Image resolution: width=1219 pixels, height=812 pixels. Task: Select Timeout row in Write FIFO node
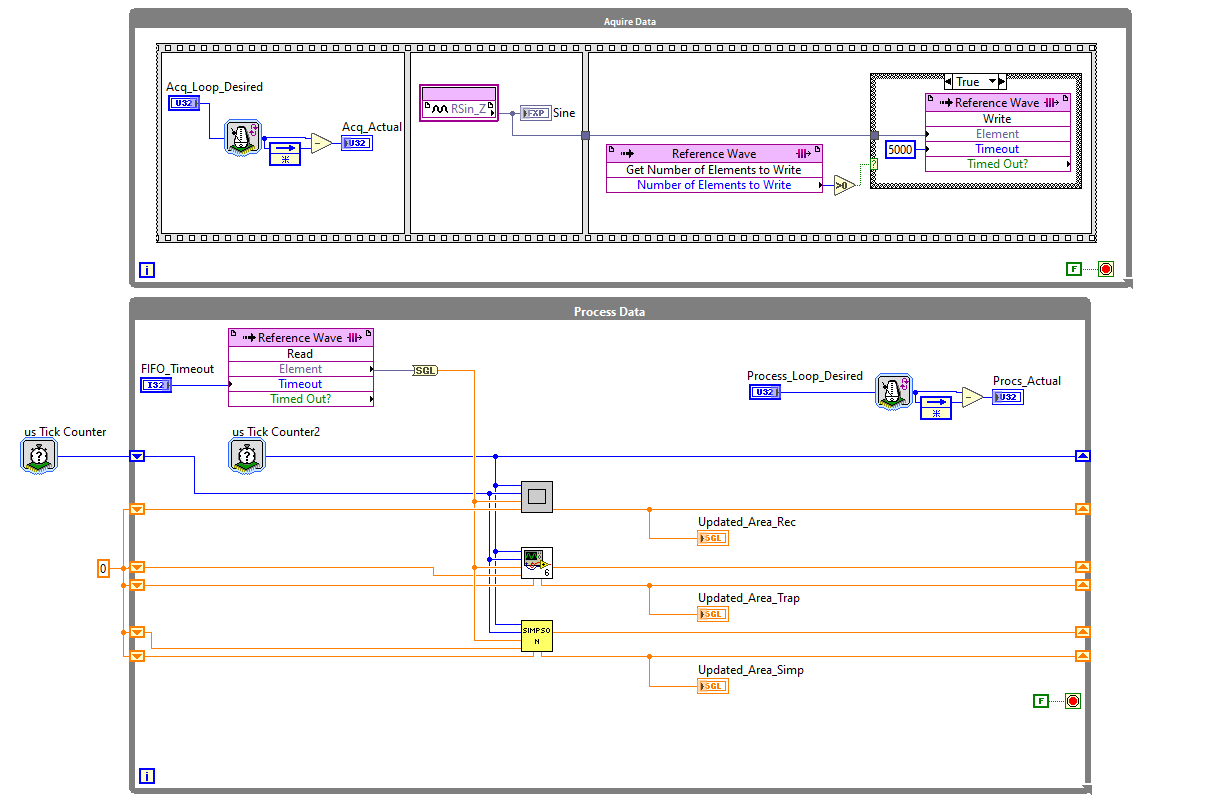click(x=997, y=149)
